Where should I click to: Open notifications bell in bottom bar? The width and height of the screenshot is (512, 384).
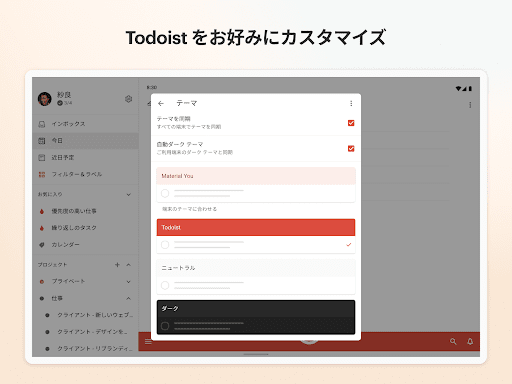coord(470,341)
